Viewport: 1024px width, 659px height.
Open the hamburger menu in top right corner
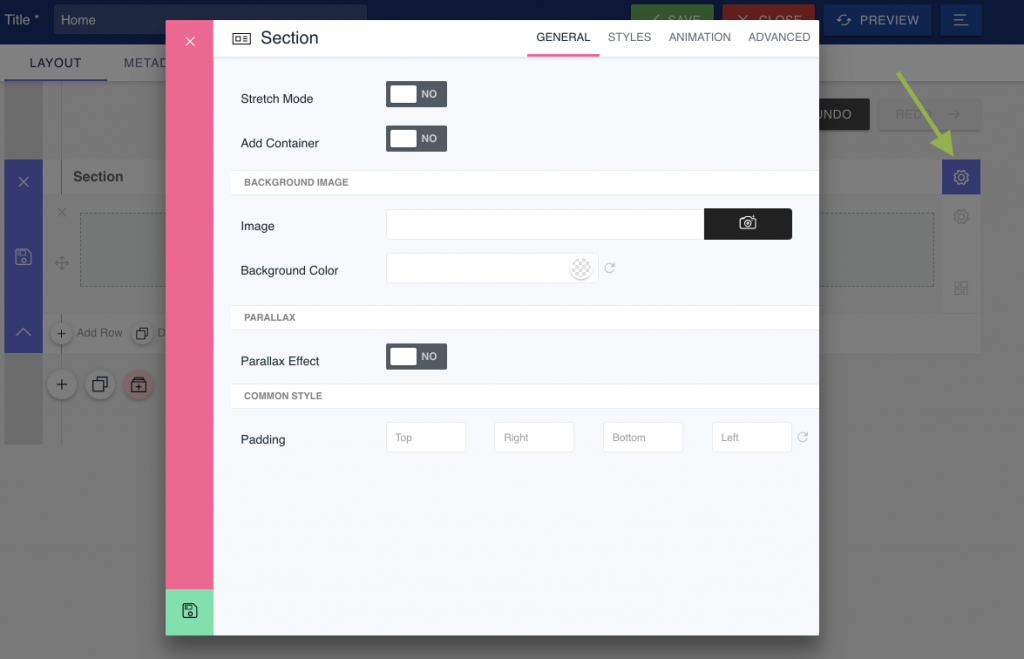tap(960, 20)
